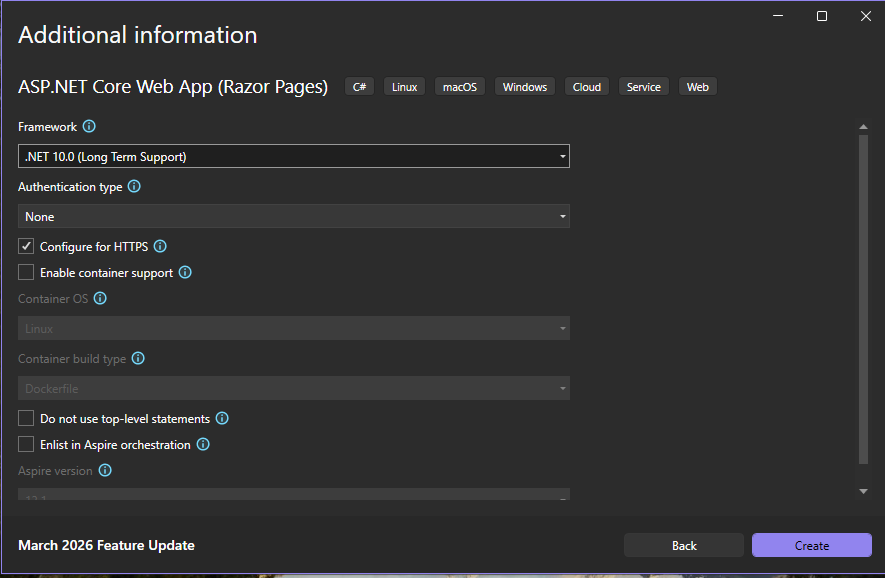The height and width of the screenshot is (578, 885).
Task: Enable the container support checkbox
Action: (x=26, y=272)
